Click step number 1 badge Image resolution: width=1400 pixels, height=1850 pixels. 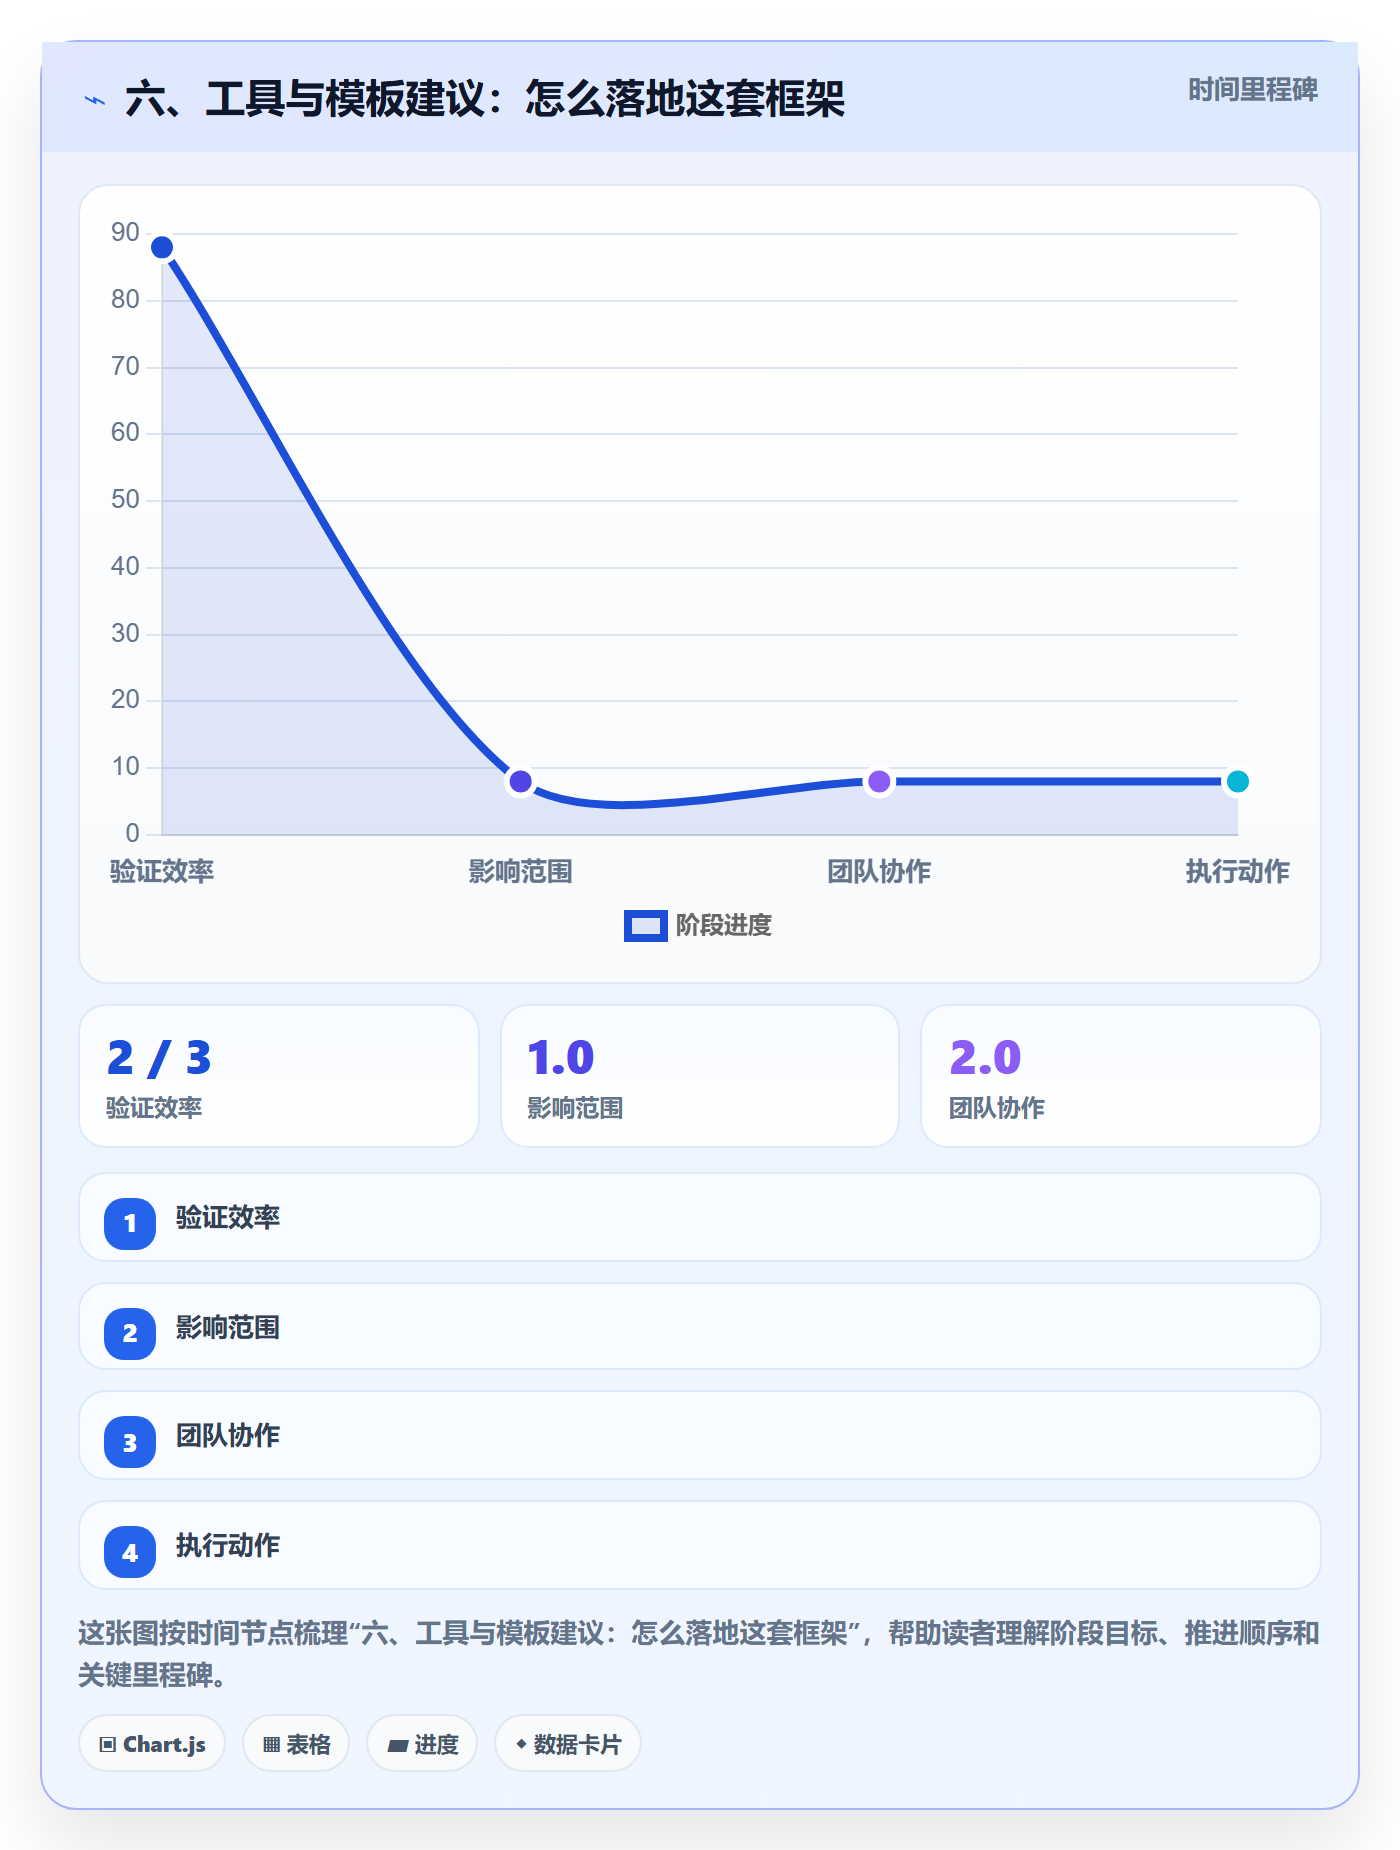[130, 1223]
